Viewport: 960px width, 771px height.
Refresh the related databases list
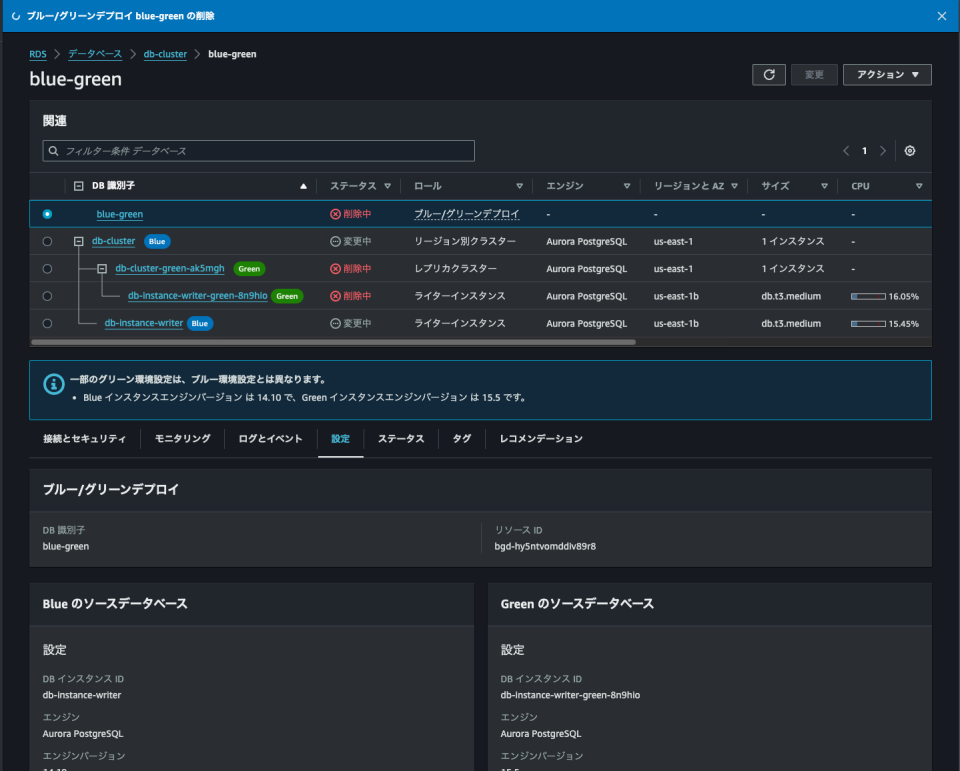click(x=768, y=74)
